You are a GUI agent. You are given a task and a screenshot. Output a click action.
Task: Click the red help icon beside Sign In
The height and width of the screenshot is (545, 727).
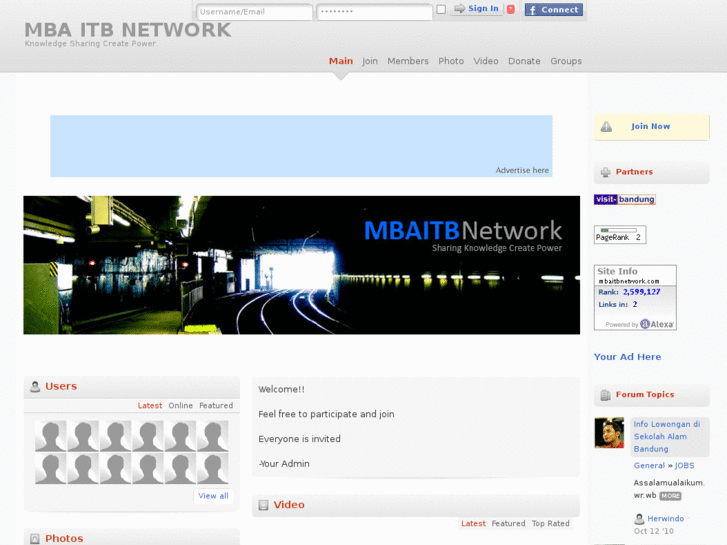coord(510,9)
